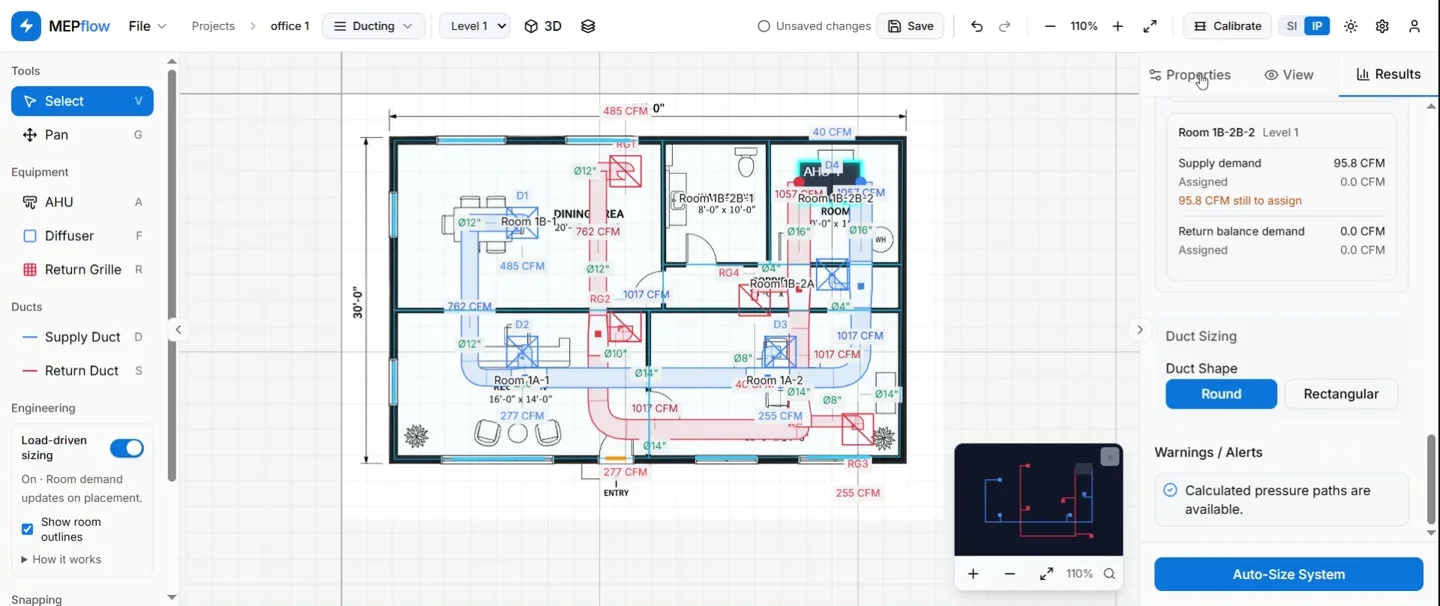Viewport: 1440px width, 606px height.
Task: Click the Room 1B-2B-2 result card title
Action: click(1215, 132)
